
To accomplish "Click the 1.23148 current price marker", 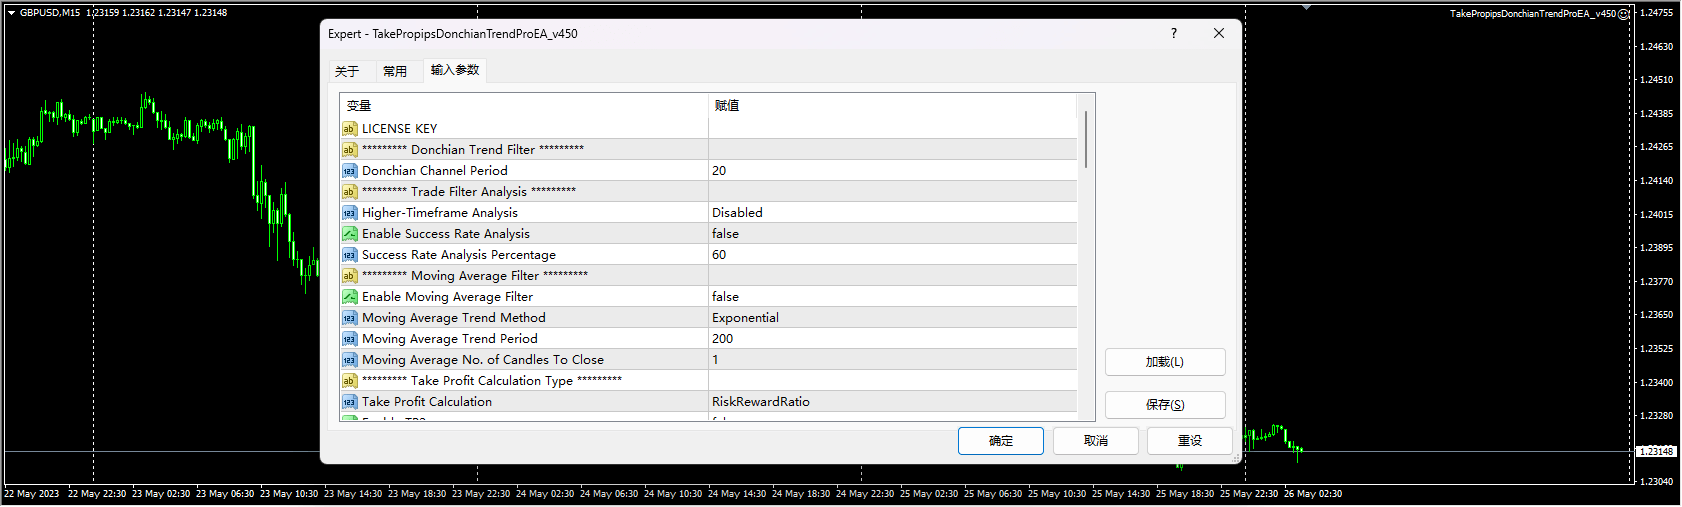I will click(1656, 451).
